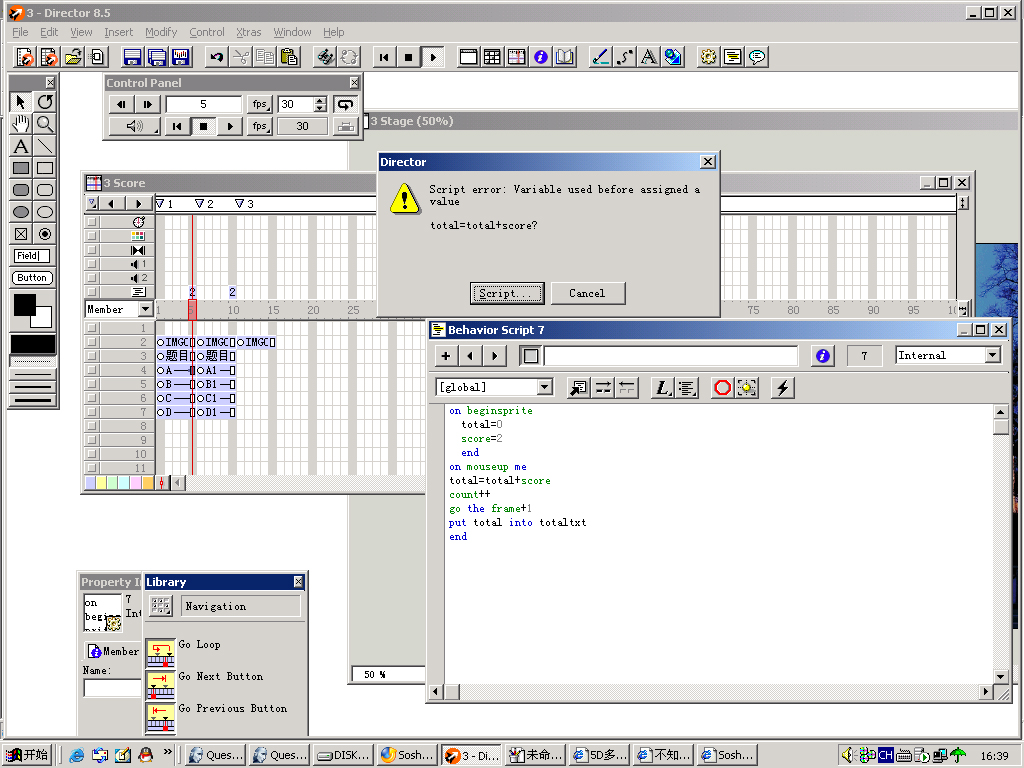Image resolution: width=1024 pixels, height=768 pixels.
Task: Open the Paint window toolbar icon
Action: coord(600,57)
